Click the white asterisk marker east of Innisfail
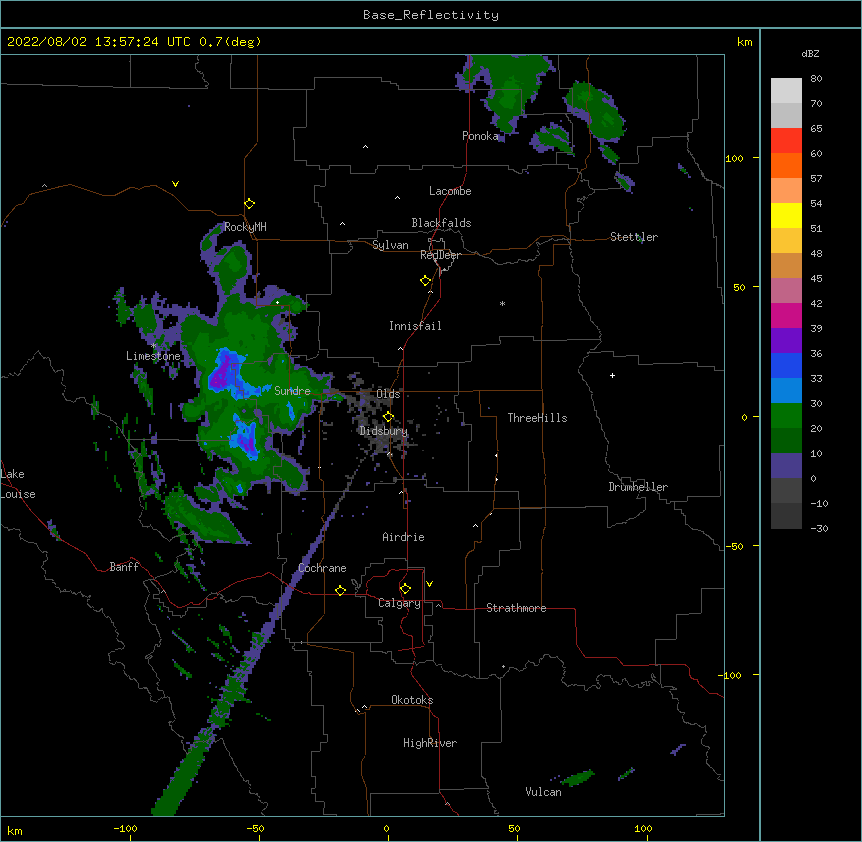 point(502,303)
